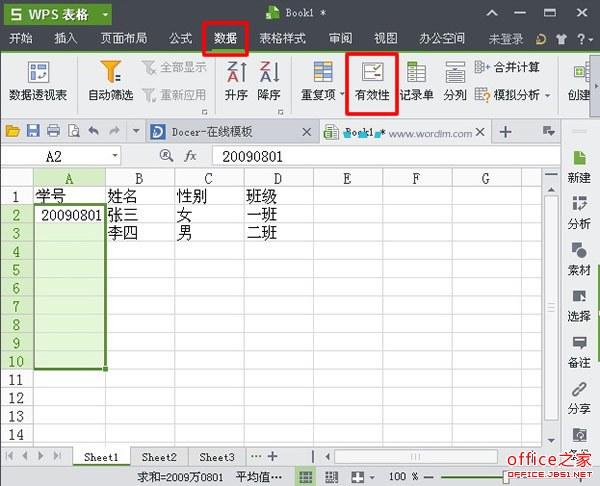Open the 开始 ribbon tab
600x486 pixels.
point(21,38)
